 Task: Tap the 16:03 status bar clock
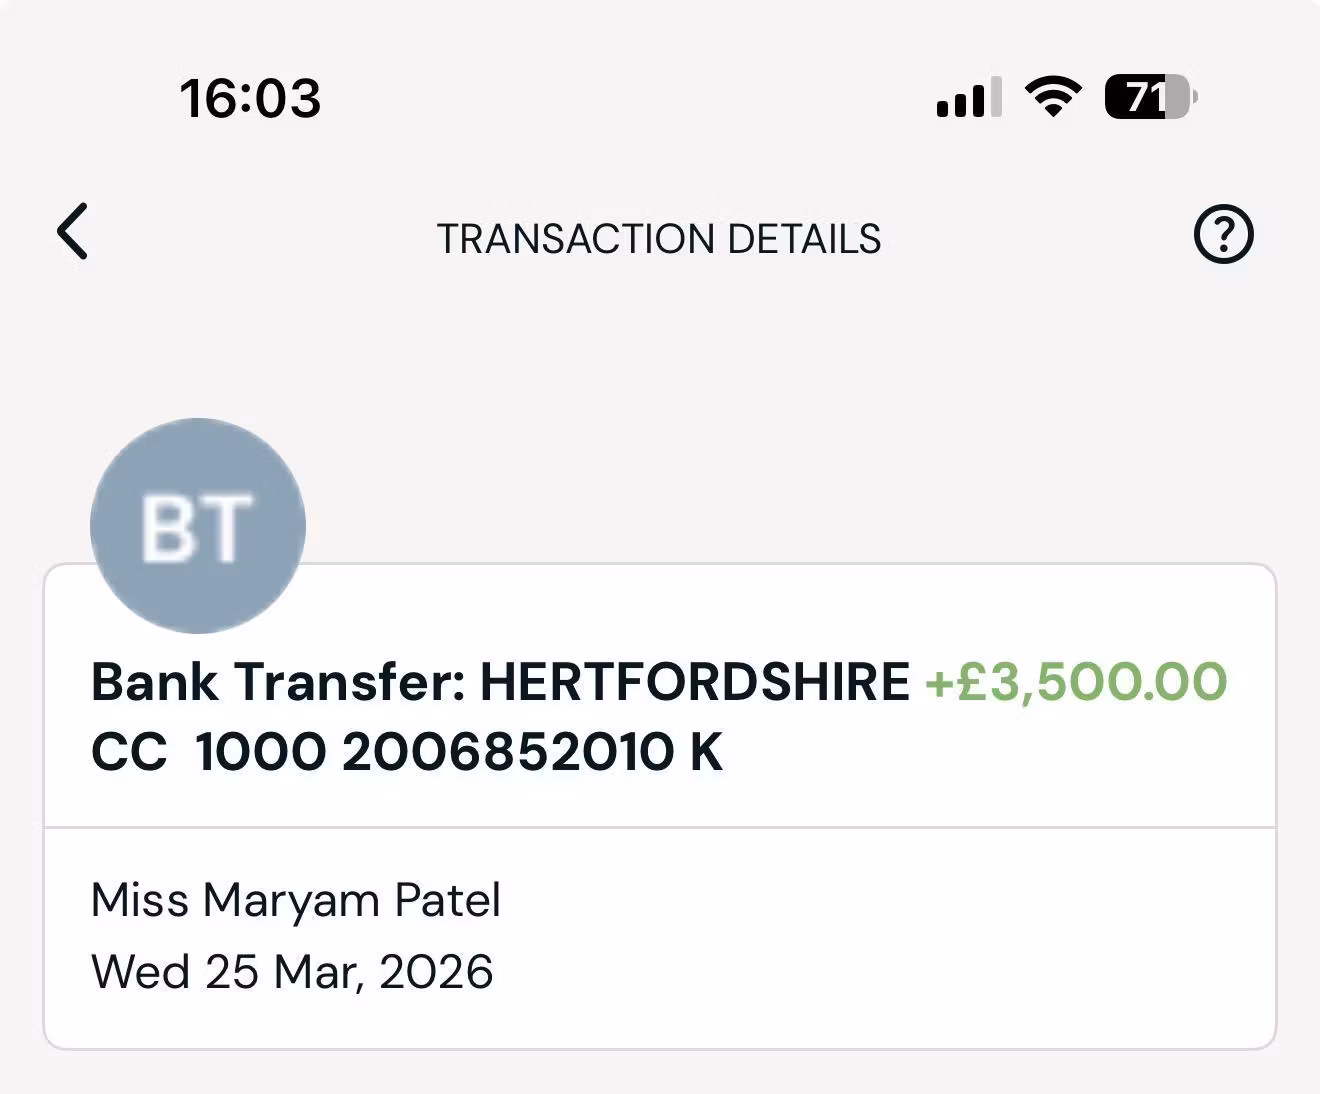(250, 98)
